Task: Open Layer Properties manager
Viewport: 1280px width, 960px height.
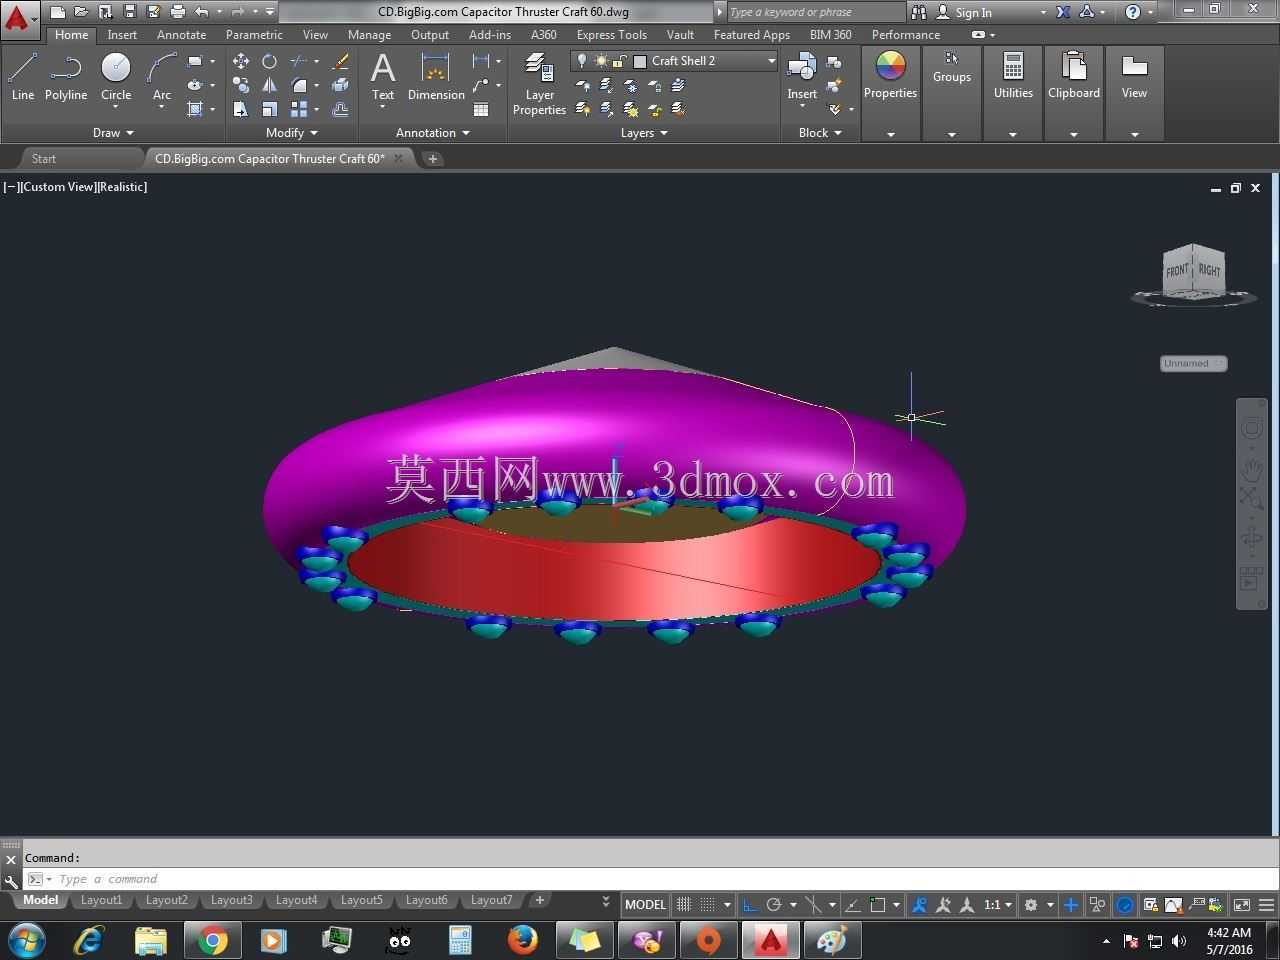Action: pyautogui.click(x=539, y=85)
